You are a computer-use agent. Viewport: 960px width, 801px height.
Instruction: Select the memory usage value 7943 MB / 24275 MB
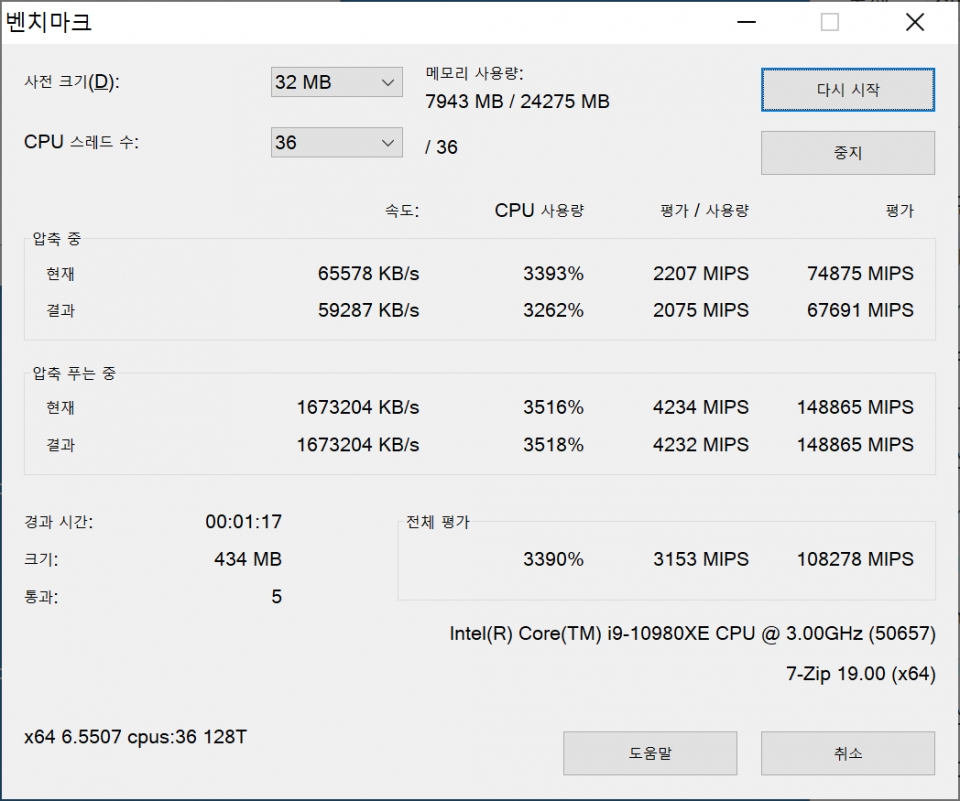[517, 102]
